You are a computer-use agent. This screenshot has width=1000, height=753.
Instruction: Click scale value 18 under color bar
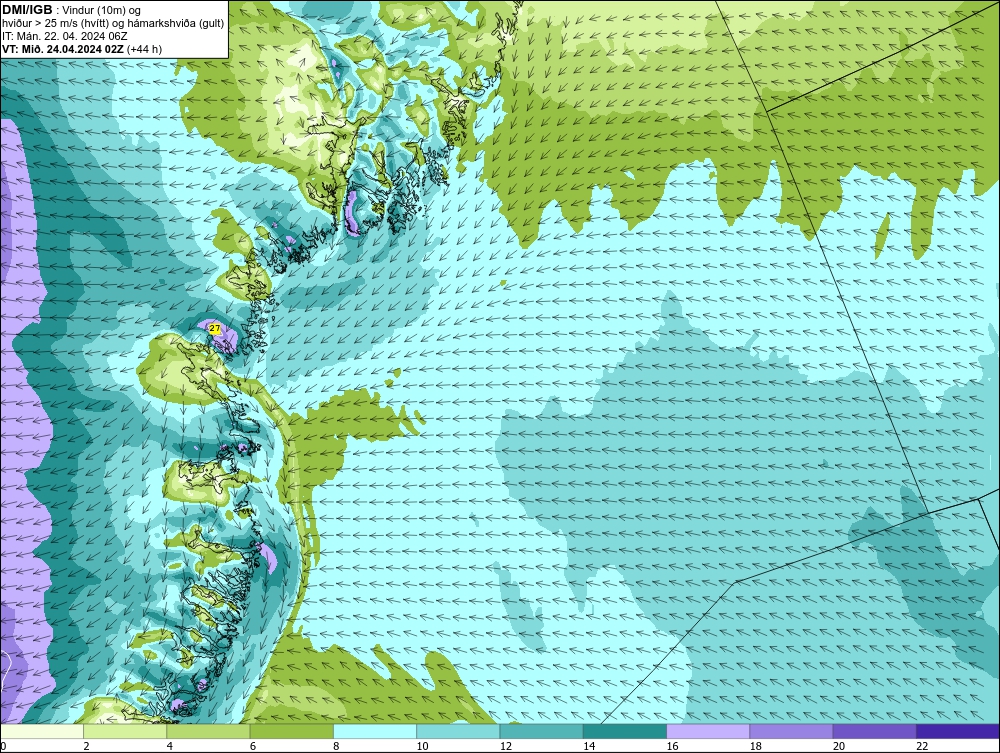755,746
